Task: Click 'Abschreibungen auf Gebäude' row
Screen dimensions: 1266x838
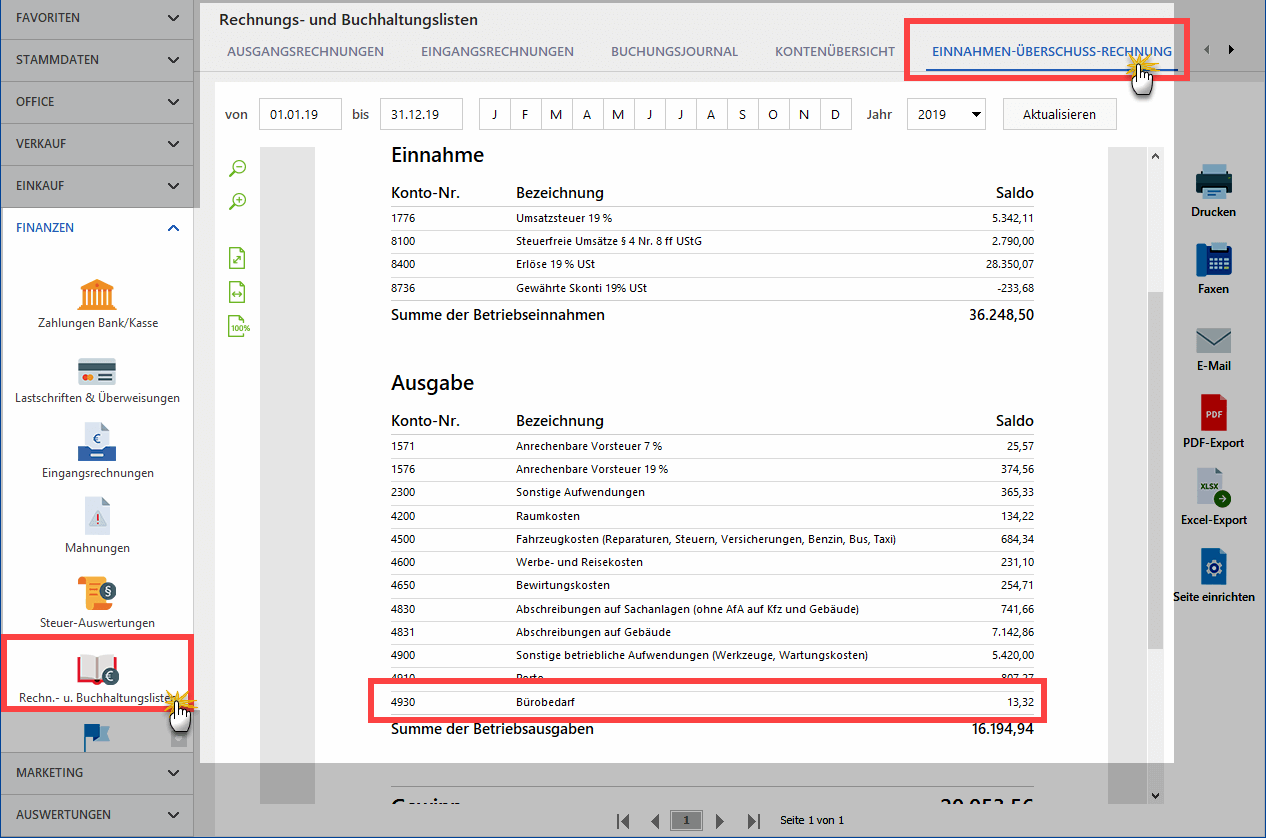Action: 712,632
